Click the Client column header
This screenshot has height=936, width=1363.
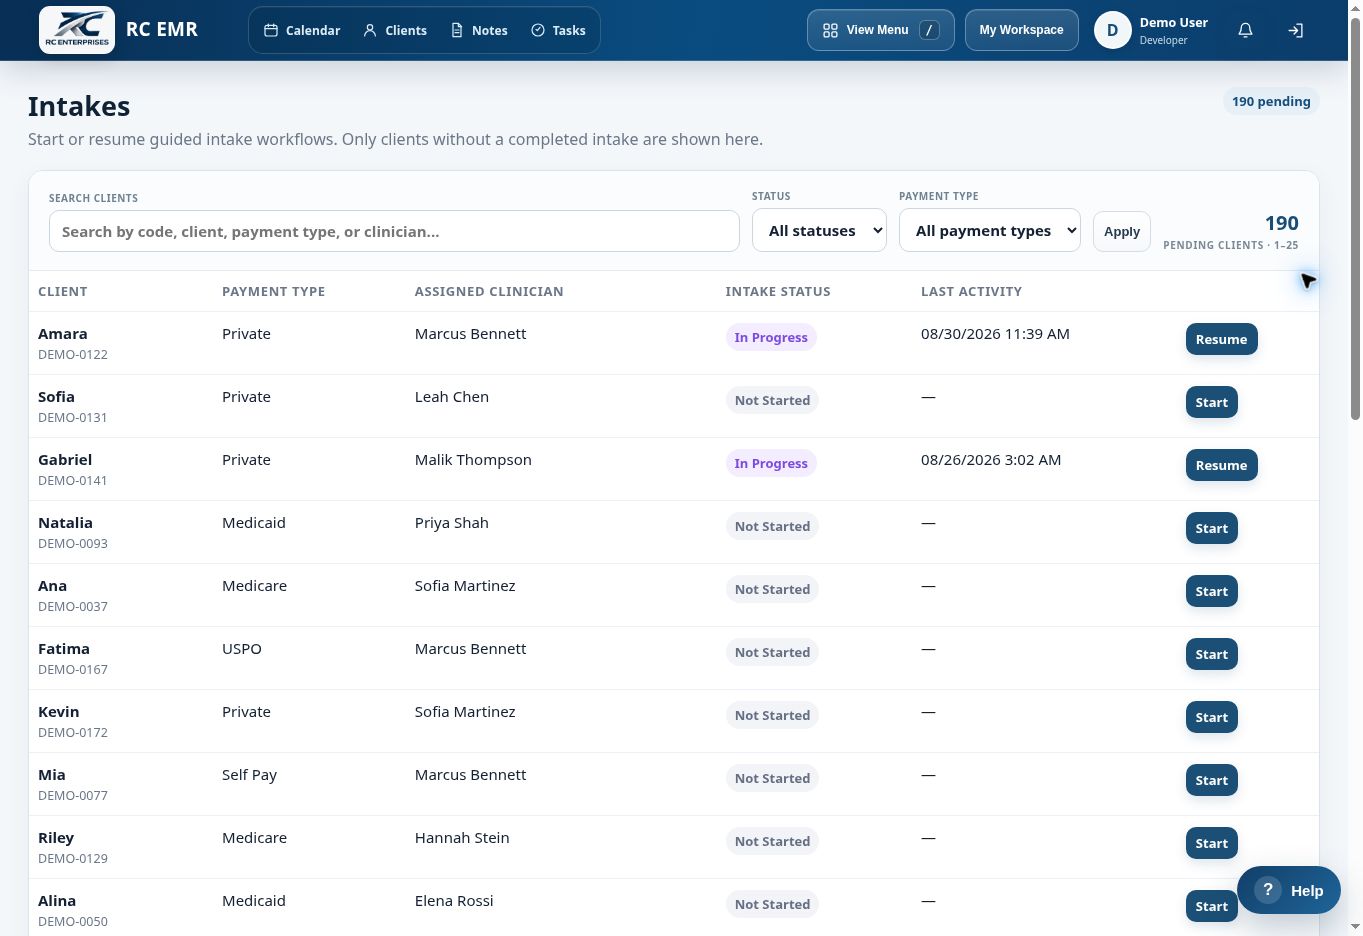point(62,291)
